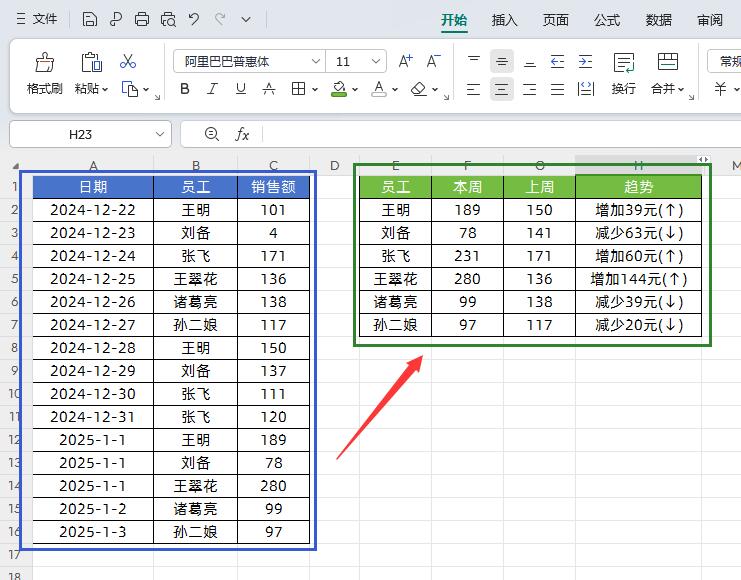741x580 pixels.
Task: Toggle Italic formatting
Action: [x=213, y=89]
